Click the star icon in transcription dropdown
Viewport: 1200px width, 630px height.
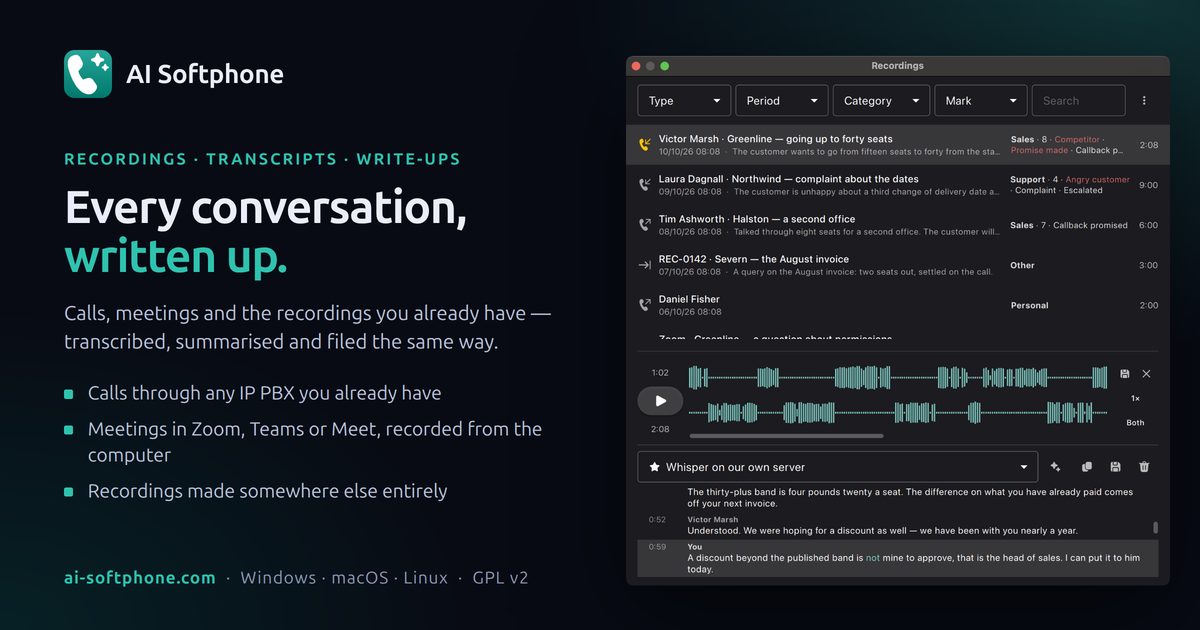(x=655, y=467)
